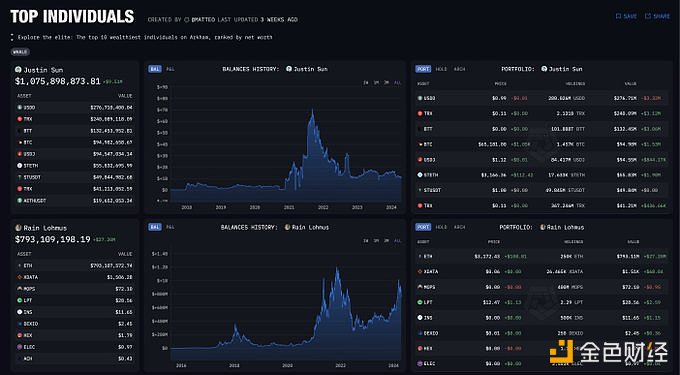The width and height of the screenshot is (680, 375).
Task: Click STETH icon in Justin Sun asset list
Action: [x=20, y=166]
